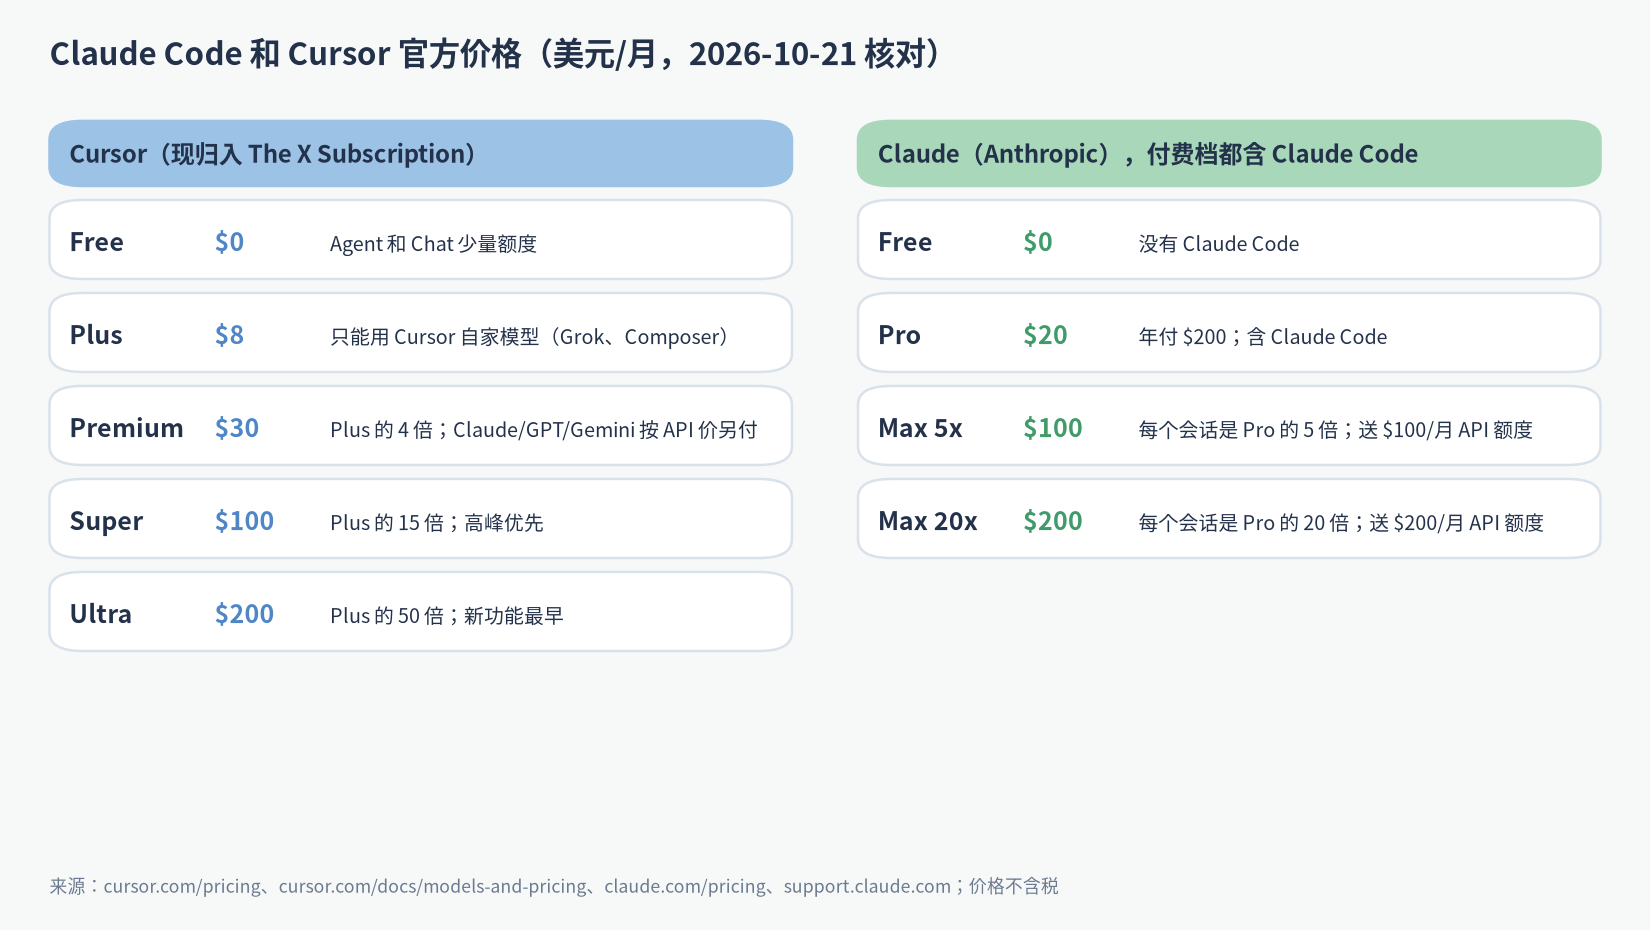This screenshot has width=1650, height=930.
Task: Select the Max 20x plan name
Action: click(x=928, y=521)
